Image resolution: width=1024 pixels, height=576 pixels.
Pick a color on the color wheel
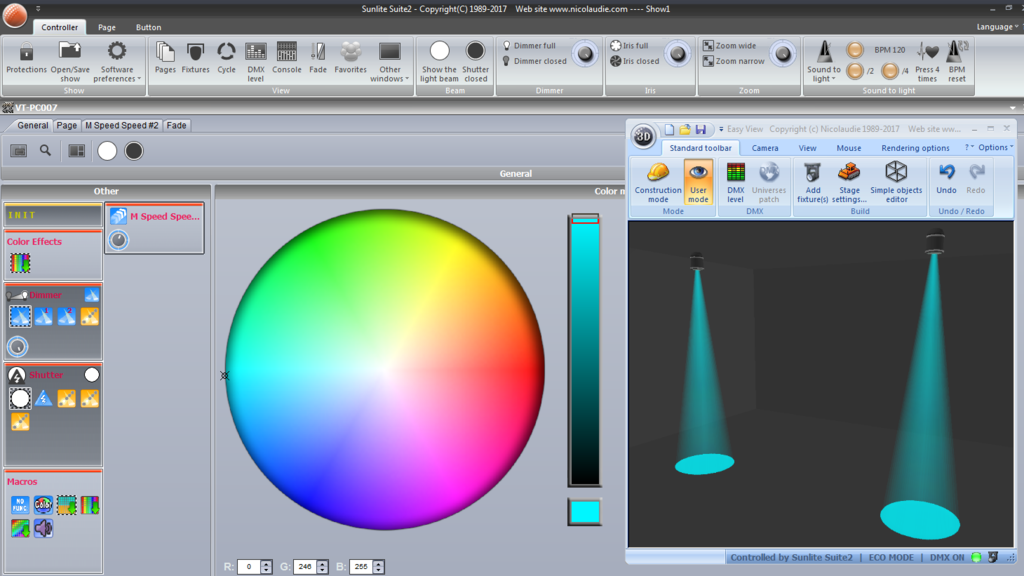(x=385, y=369)
